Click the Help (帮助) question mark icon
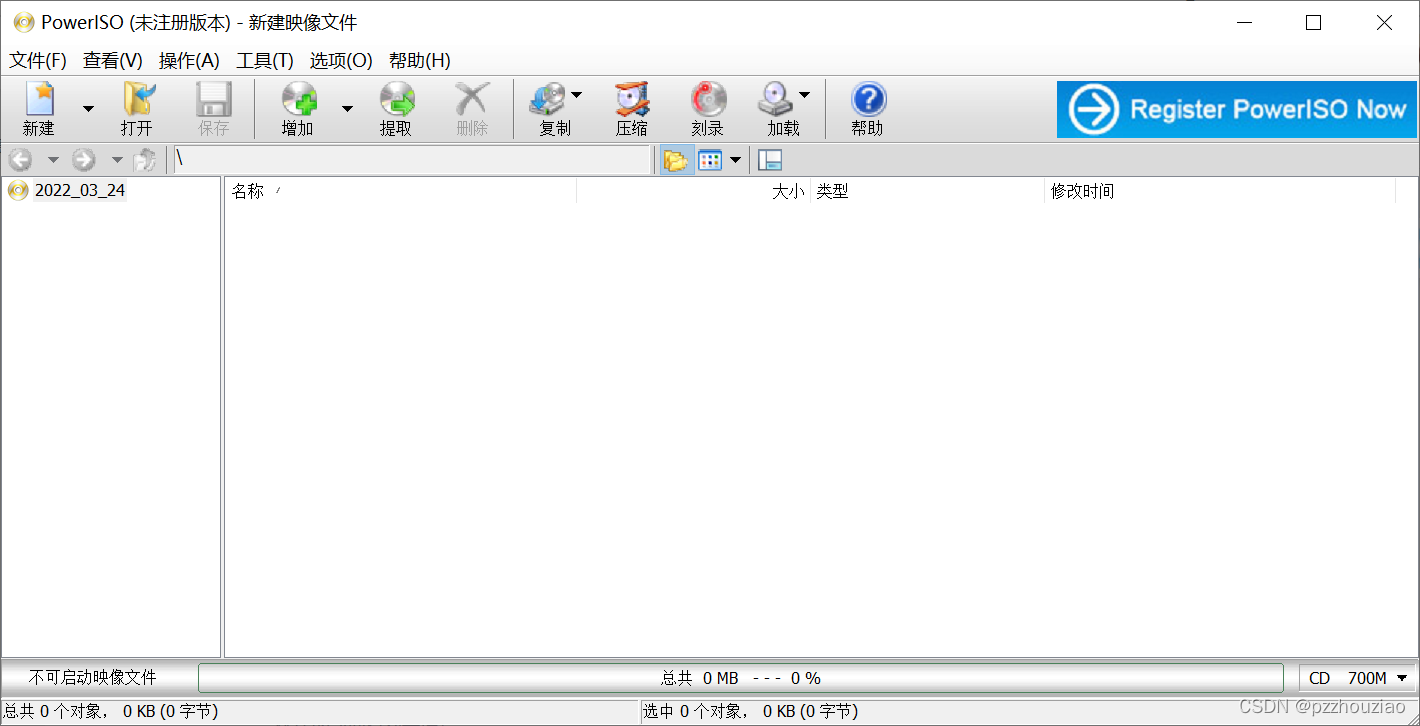The height and width of the screenshot is (726, 1420). pyautogui.click(x=868, y=100)
